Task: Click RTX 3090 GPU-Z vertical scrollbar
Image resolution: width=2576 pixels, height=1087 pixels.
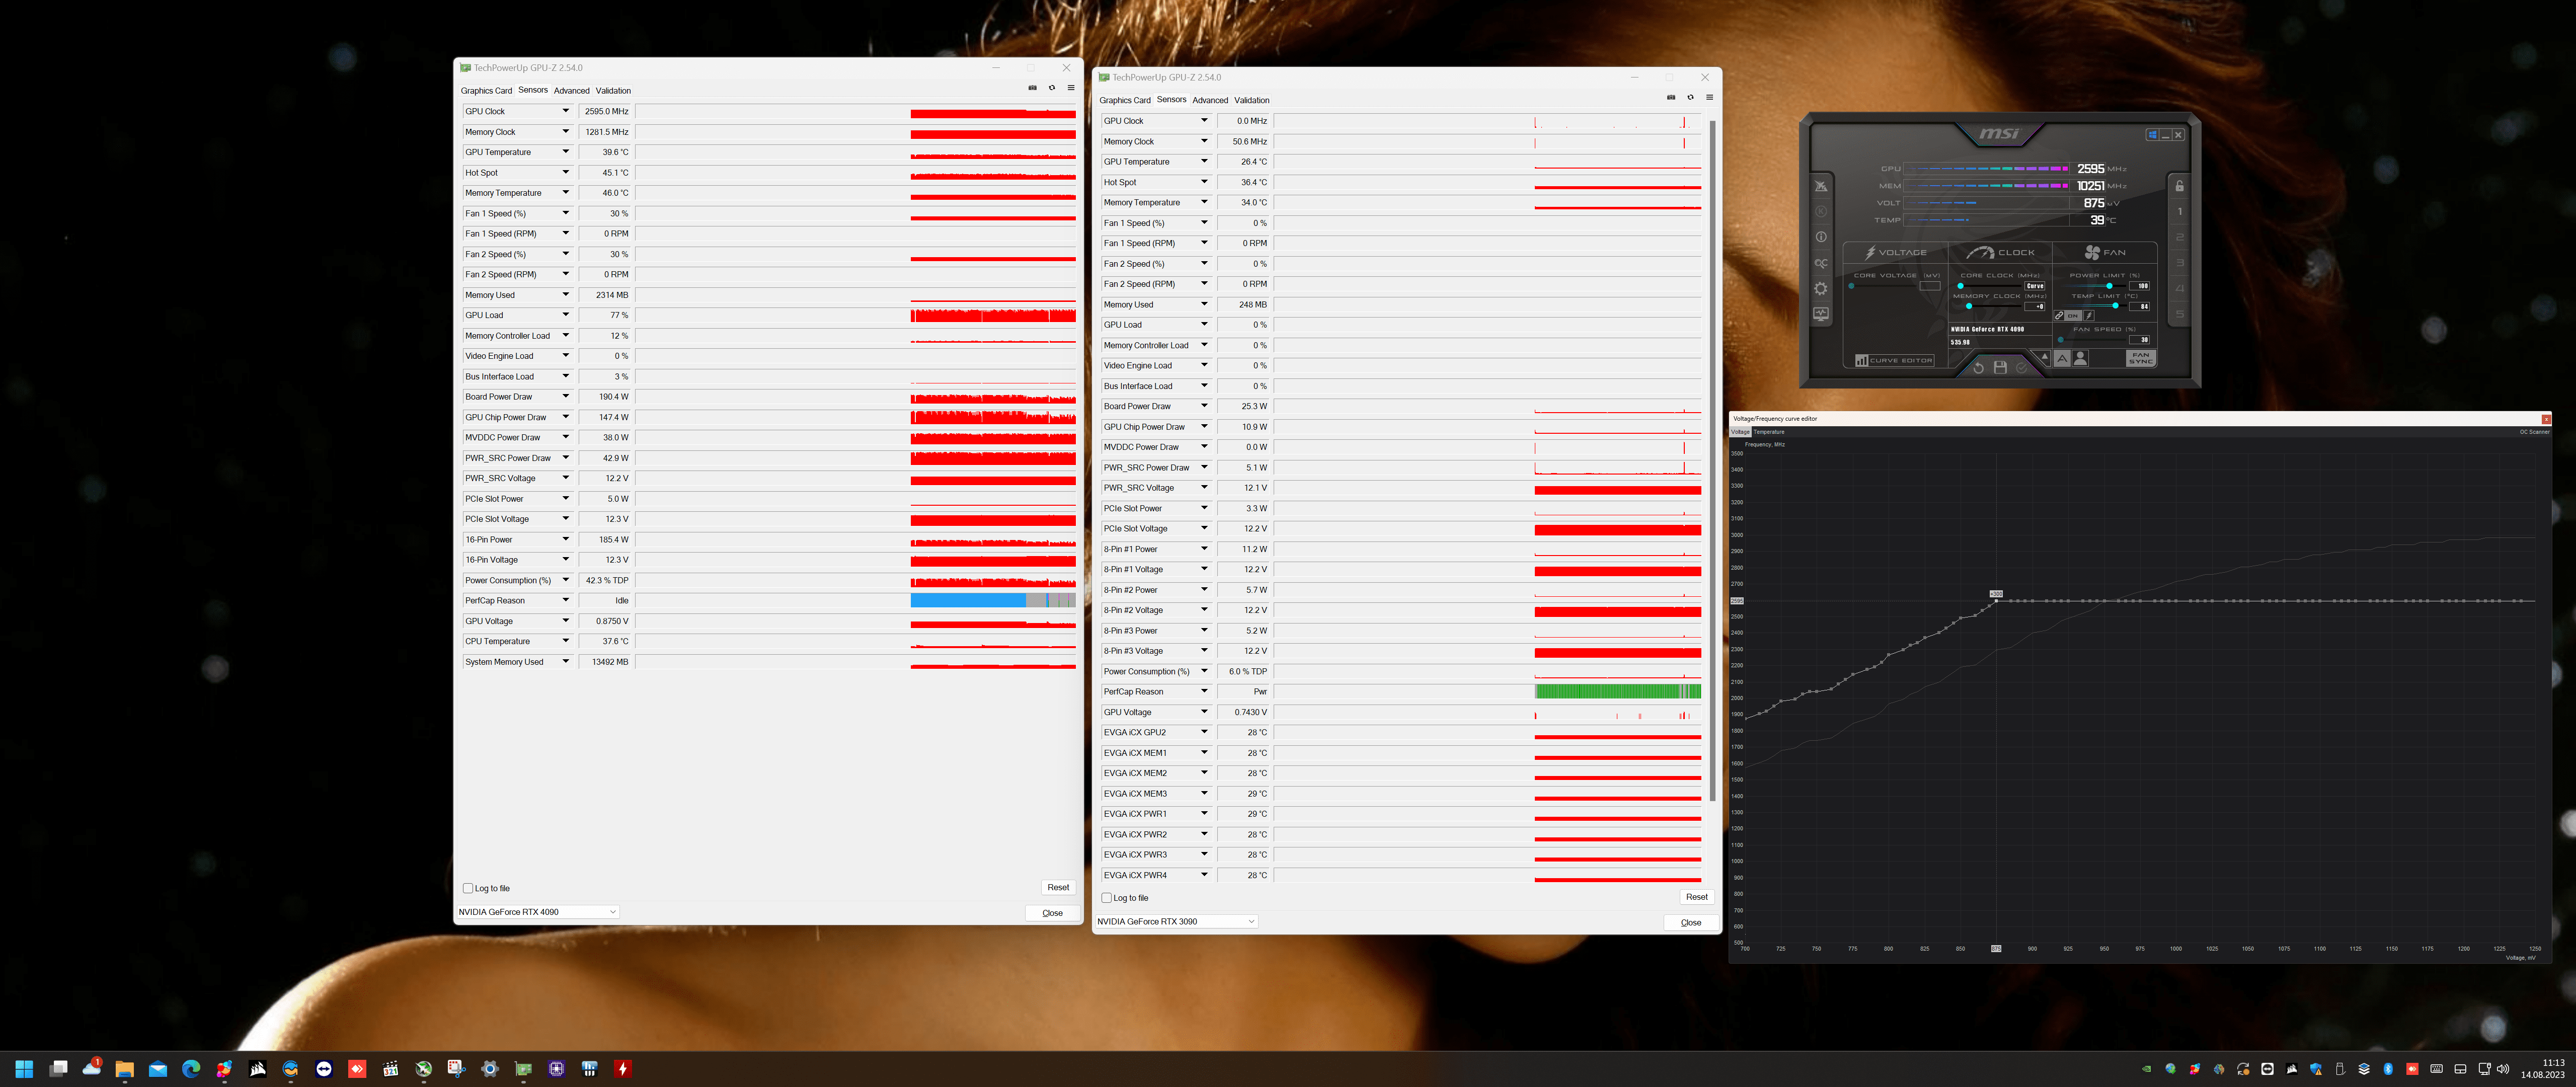Action: [x=1712, y=460]
